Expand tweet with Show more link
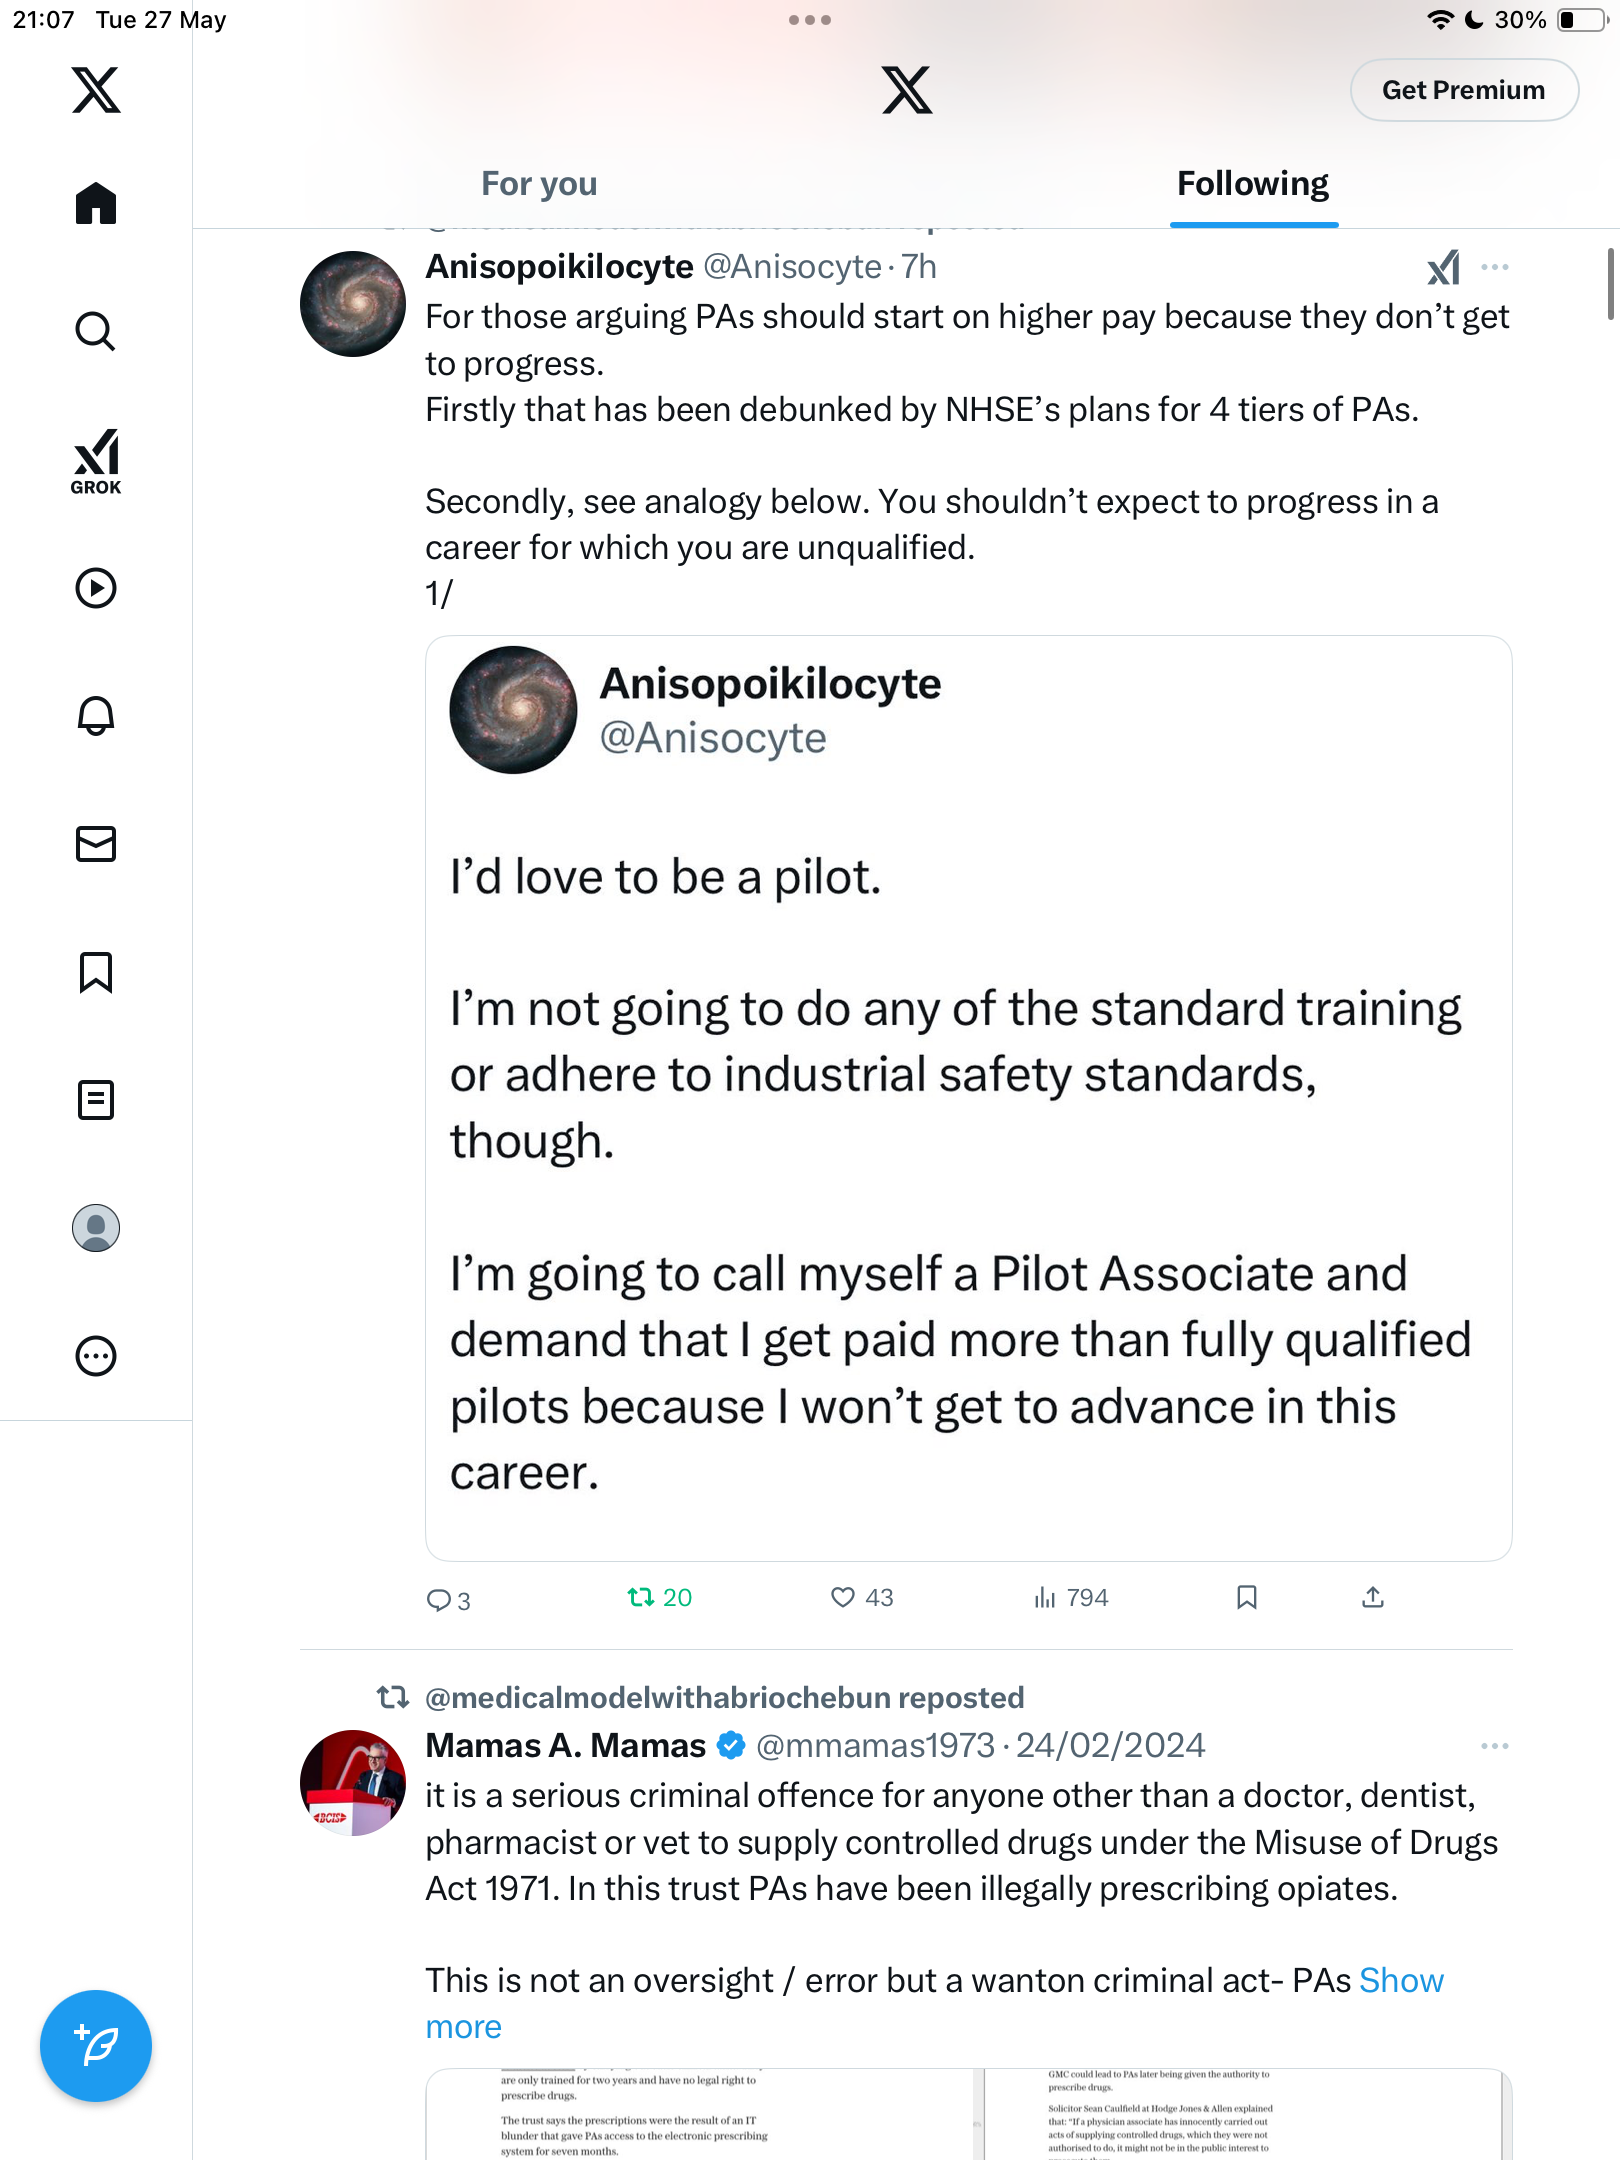1620x2160 pixels. pyautogui.click(x=935, y=2003)
